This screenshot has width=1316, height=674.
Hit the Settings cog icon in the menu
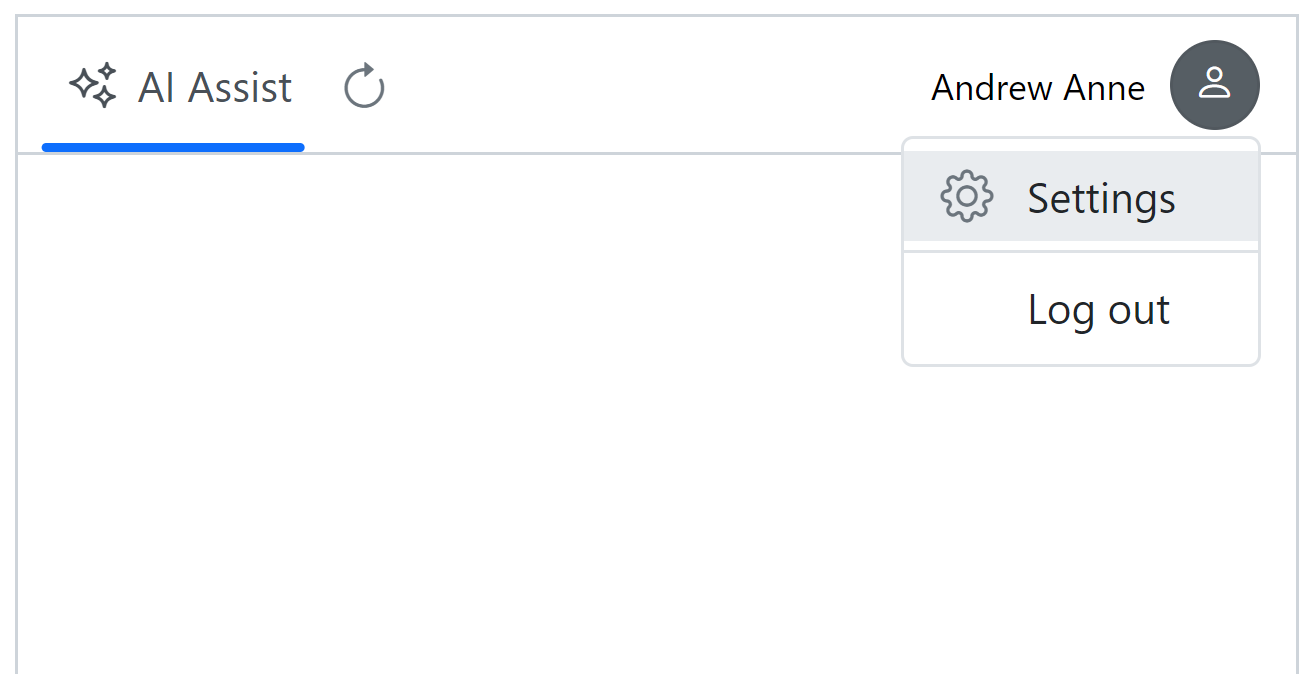tap(966, 197)
